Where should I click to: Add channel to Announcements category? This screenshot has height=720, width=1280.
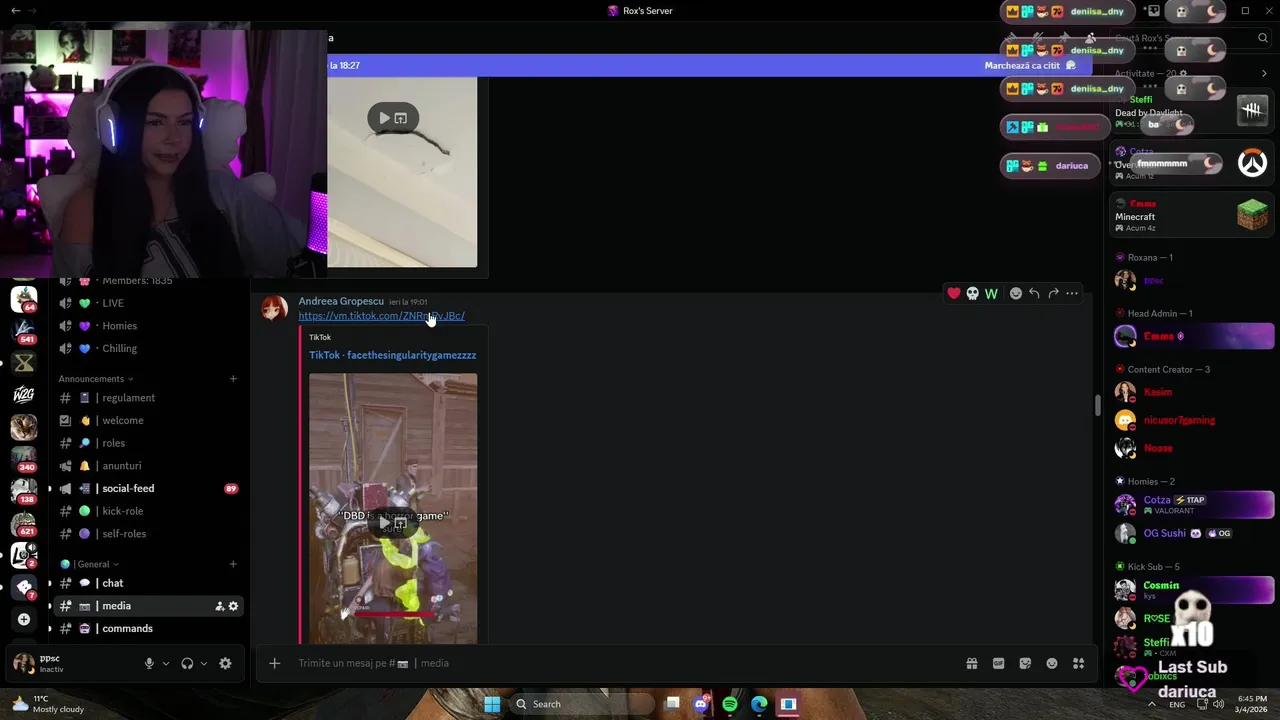pyautogui.click(x=233, y=379)
